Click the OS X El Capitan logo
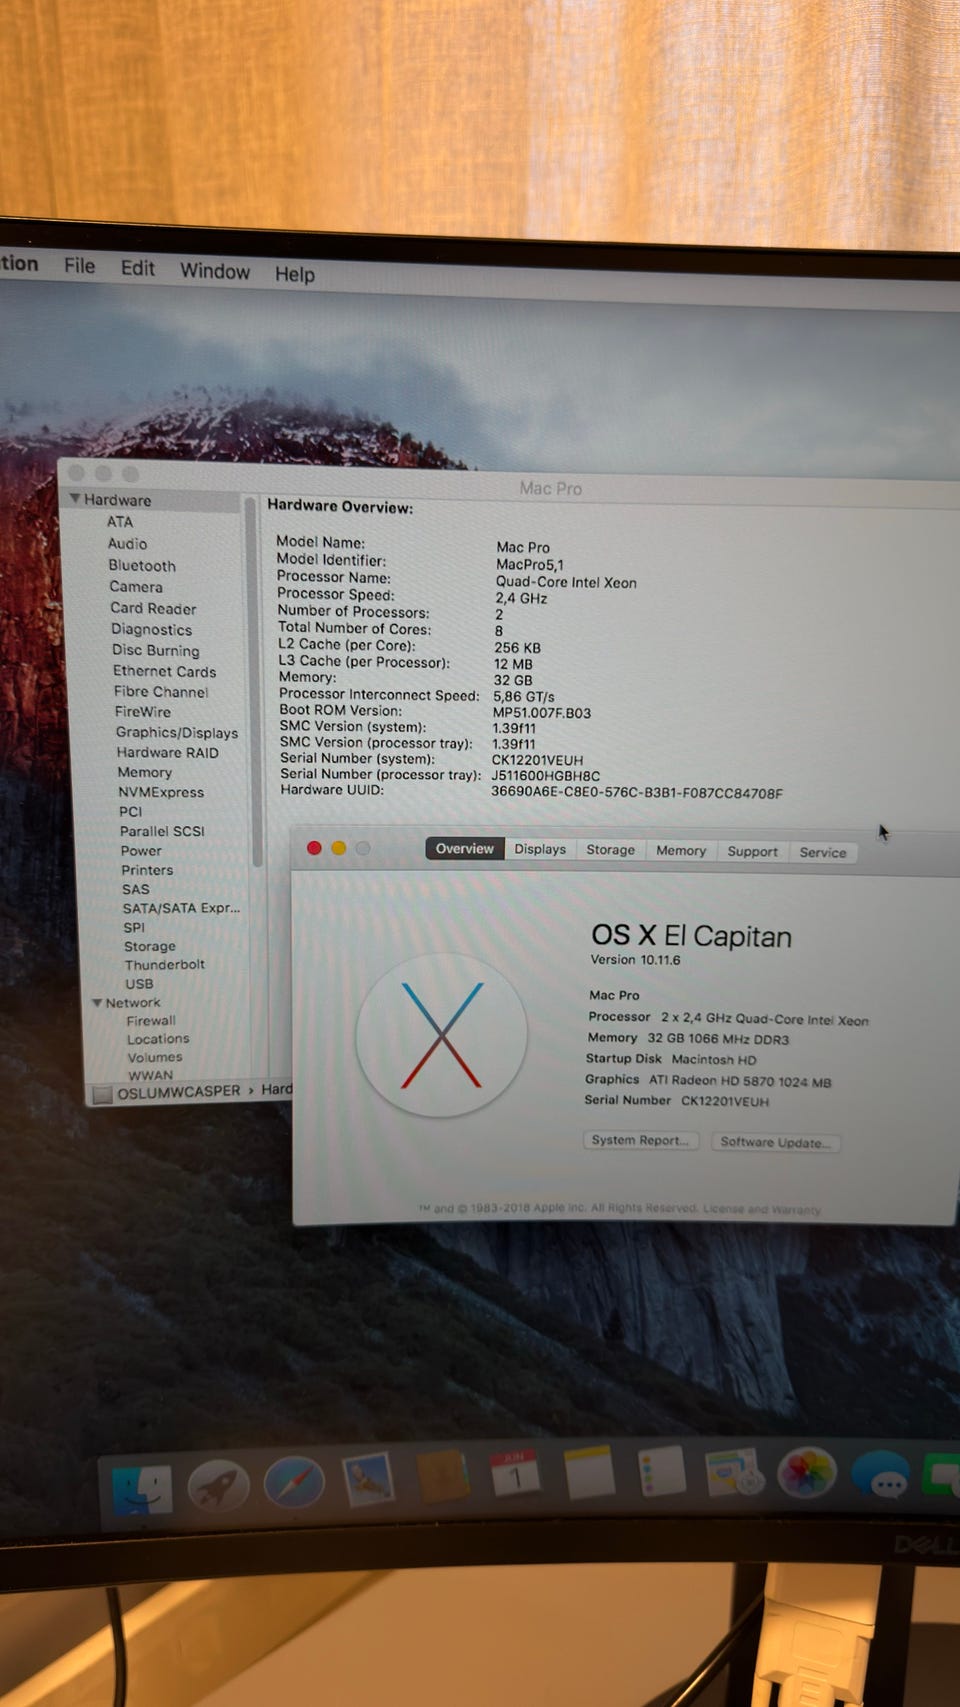 coord(441,1034)
